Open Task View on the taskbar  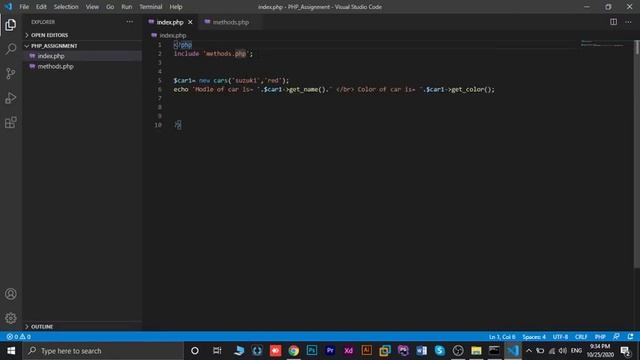(217, 351)
